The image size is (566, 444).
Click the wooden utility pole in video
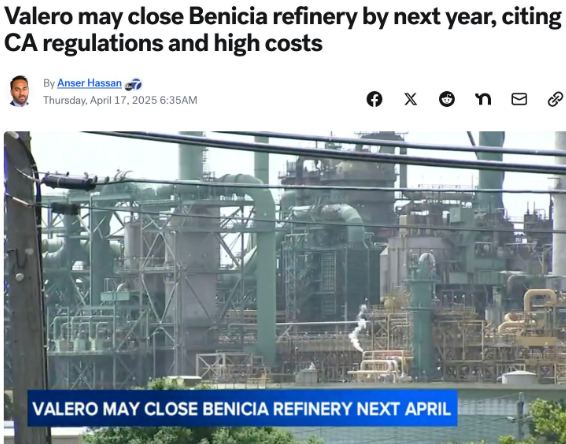pos(25,287)
